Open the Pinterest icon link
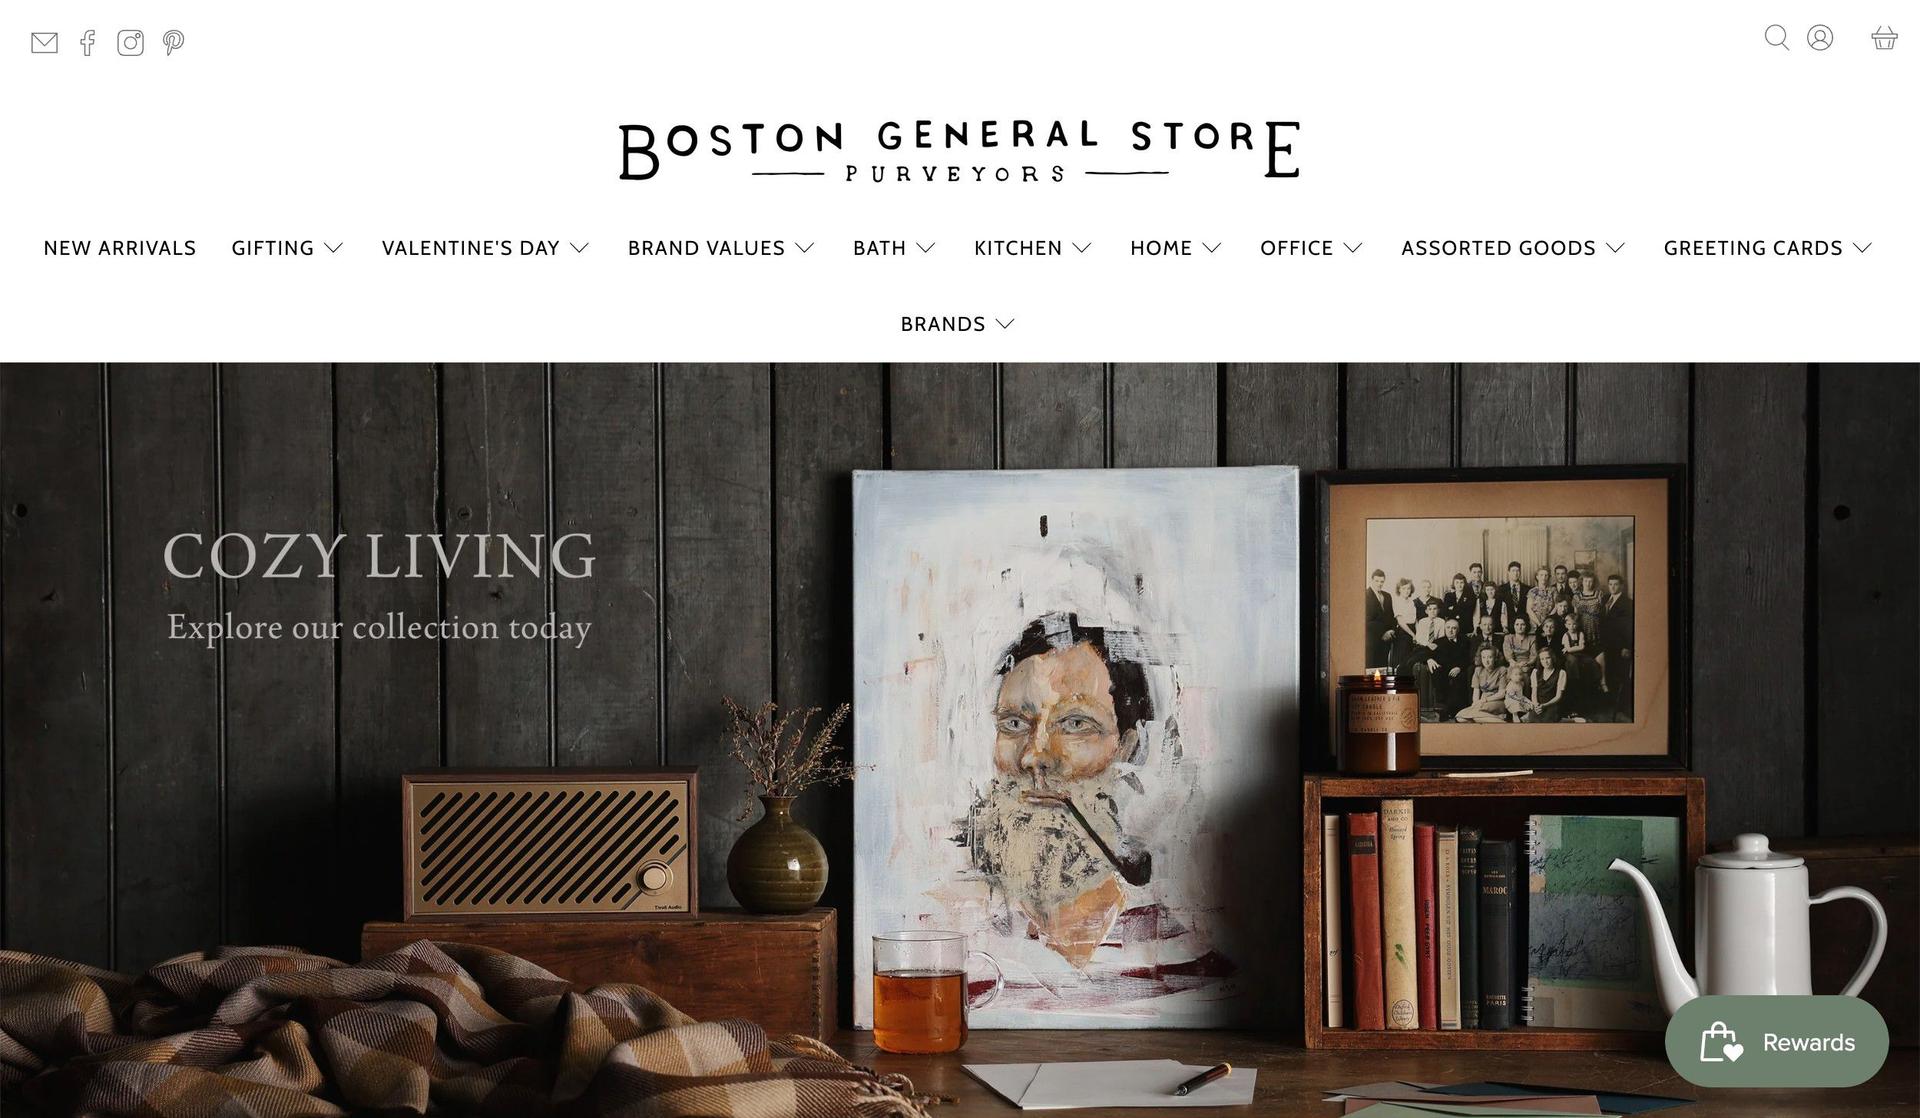The width and height of the screenshot is (1920, 1118). pyautogui.click(x=174, y=43)
